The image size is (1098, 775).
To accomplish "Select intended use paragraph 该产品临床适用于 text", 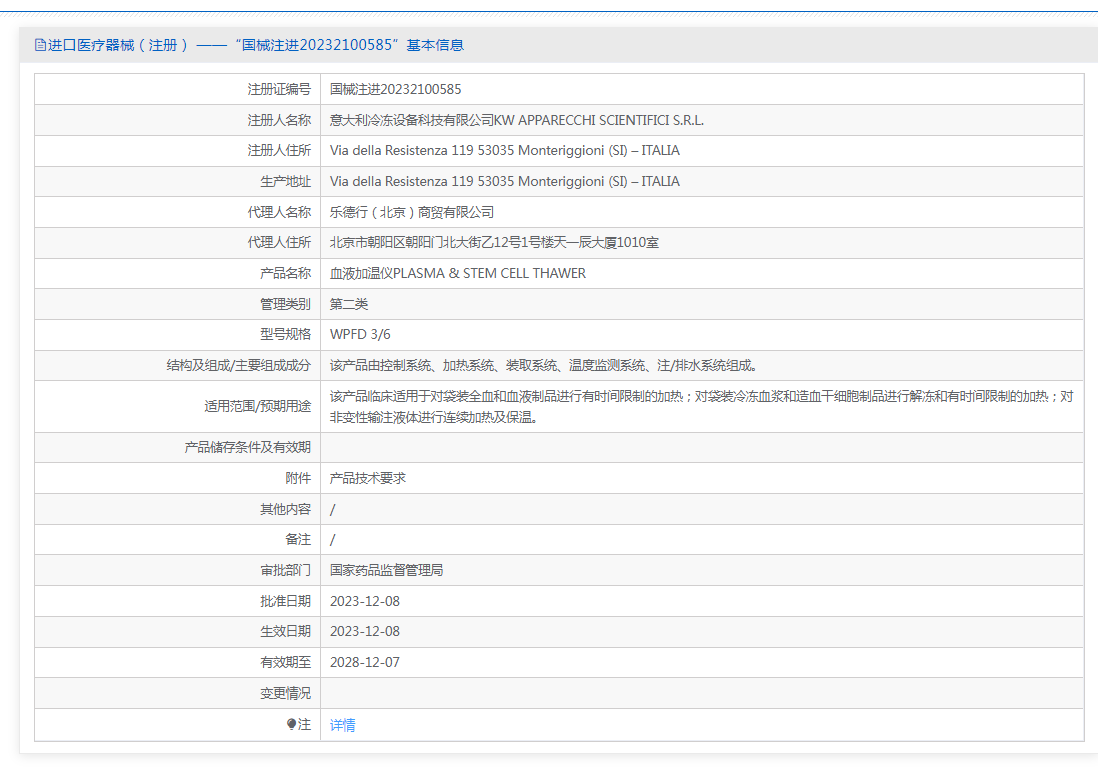I will [x=702, y=407].
